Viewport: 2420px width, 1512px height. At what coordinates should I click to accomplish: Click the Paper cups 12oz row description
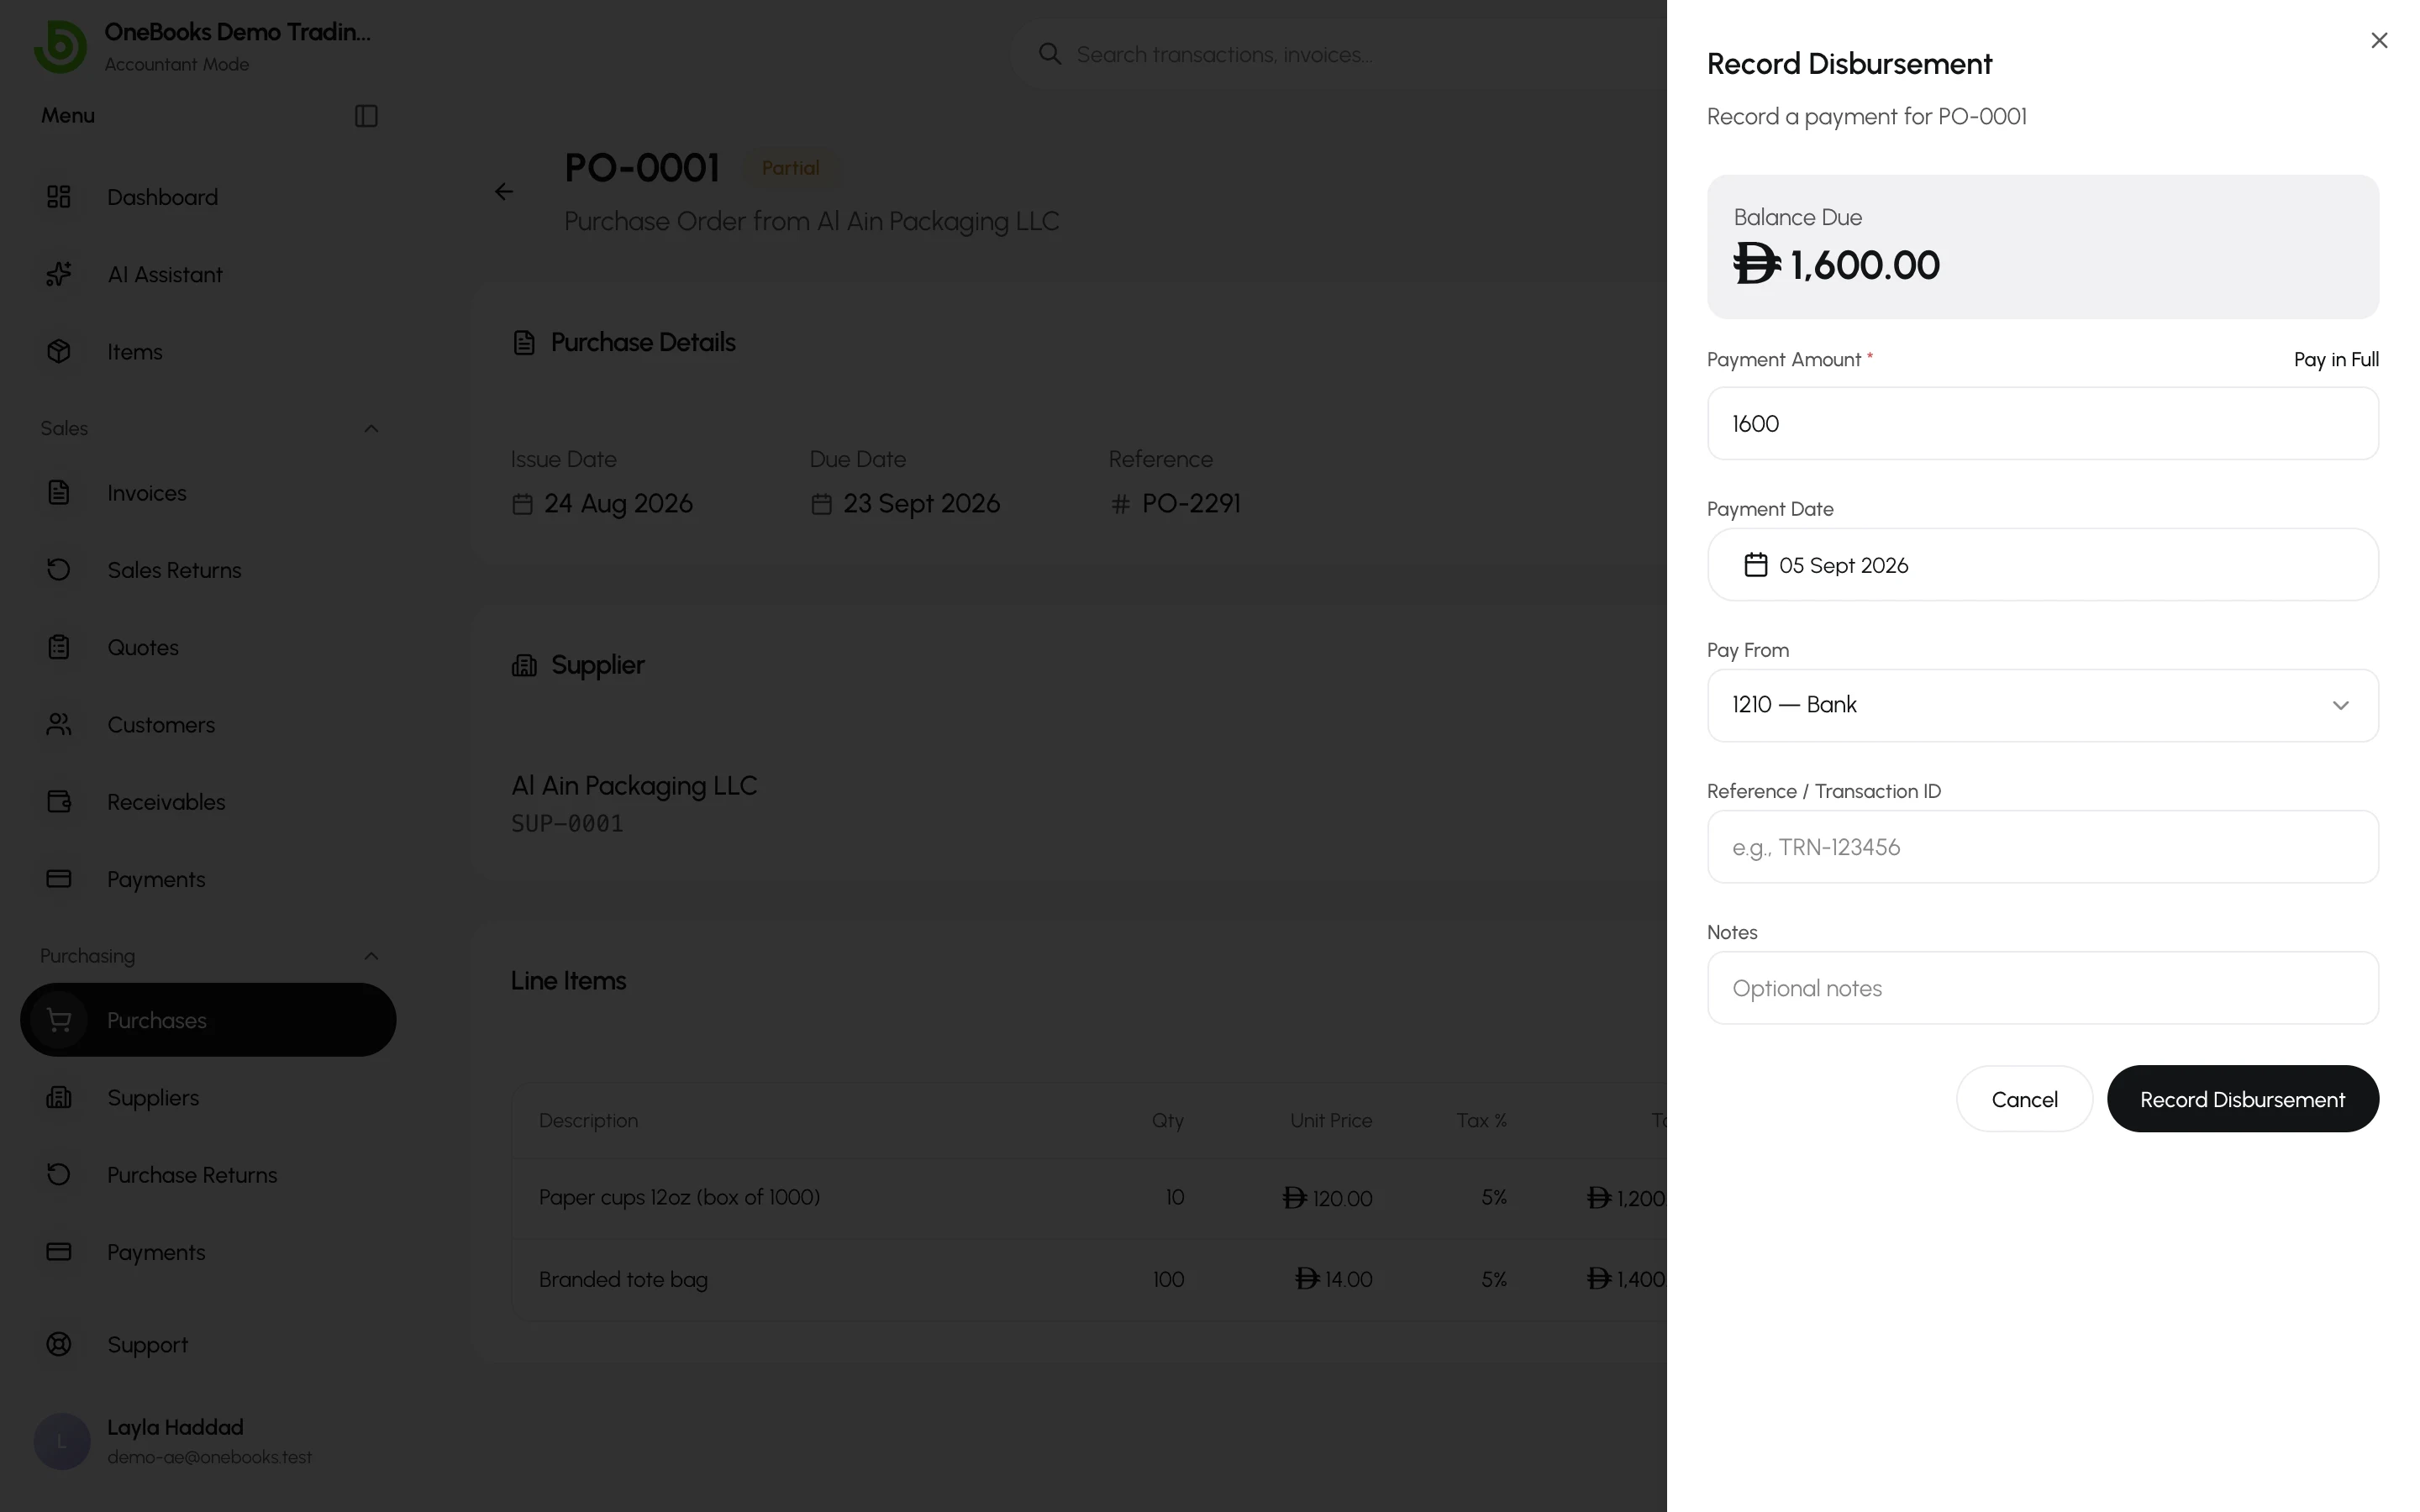pyautogui.click(x=679, y=1197)
